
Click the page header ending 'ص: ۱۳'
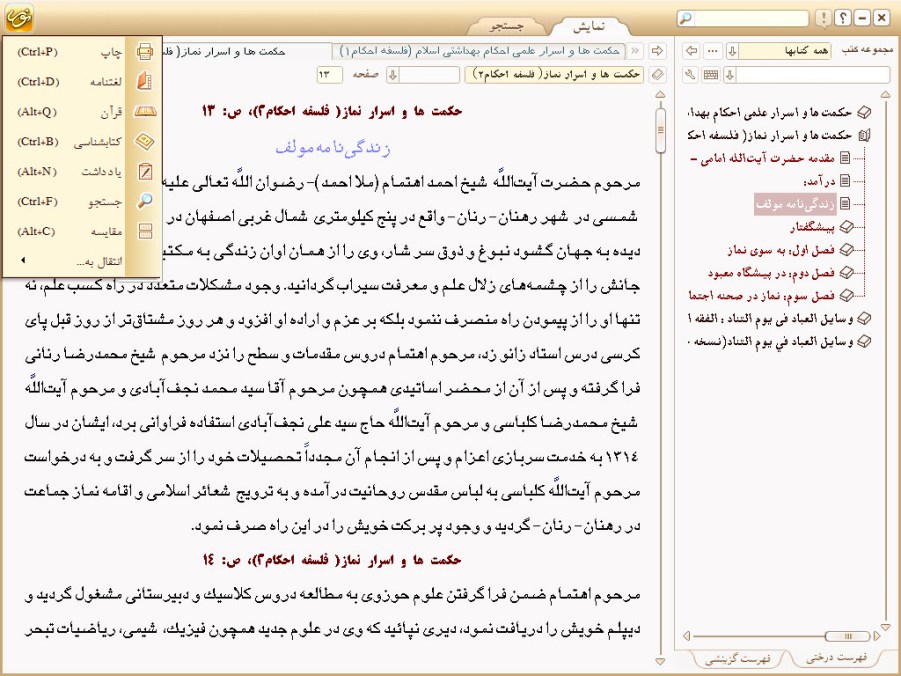coord(332,111)
